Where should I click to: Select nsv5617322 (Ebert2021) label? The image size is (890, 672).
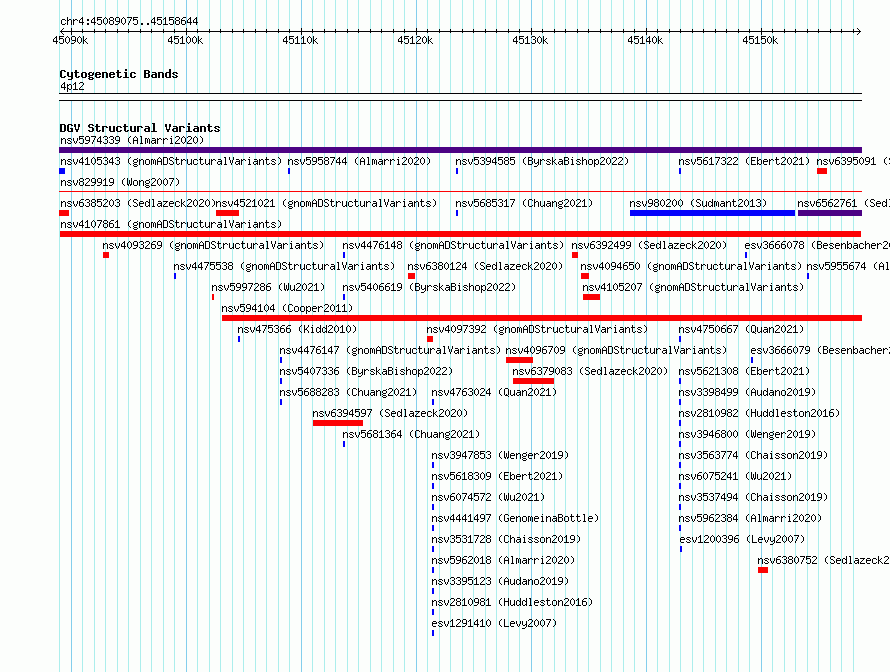pyautogui.click(x=744, y=161)
